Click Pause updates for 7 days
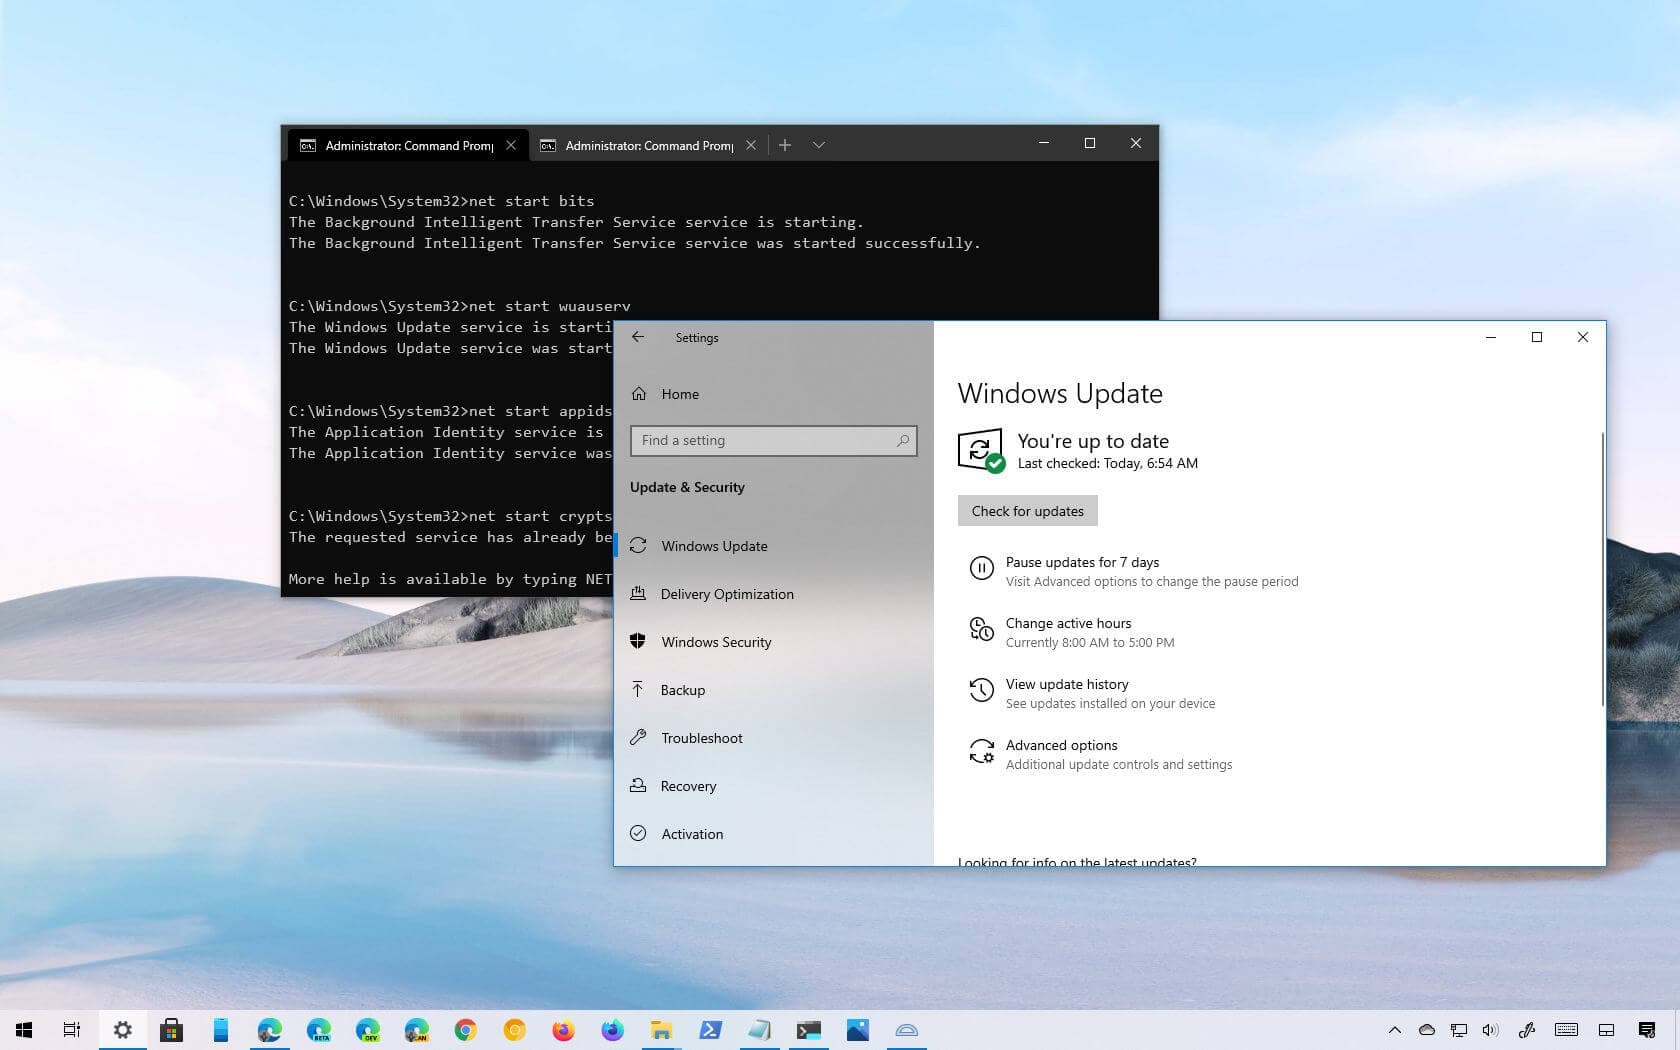 (x=1082, y=562)
